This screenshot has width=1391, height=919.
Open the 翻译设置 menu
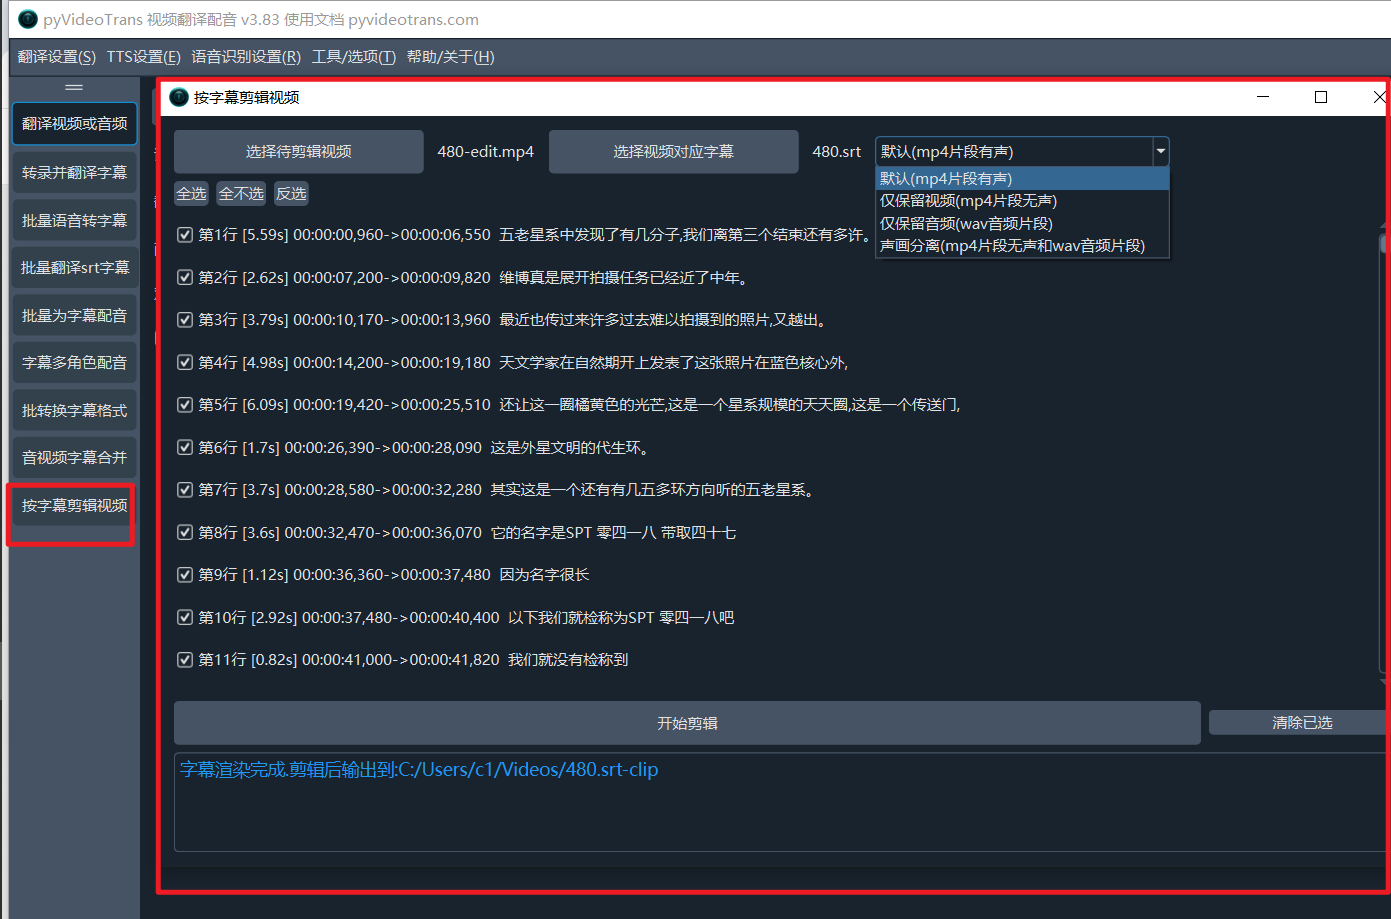[x=57, y=57]
